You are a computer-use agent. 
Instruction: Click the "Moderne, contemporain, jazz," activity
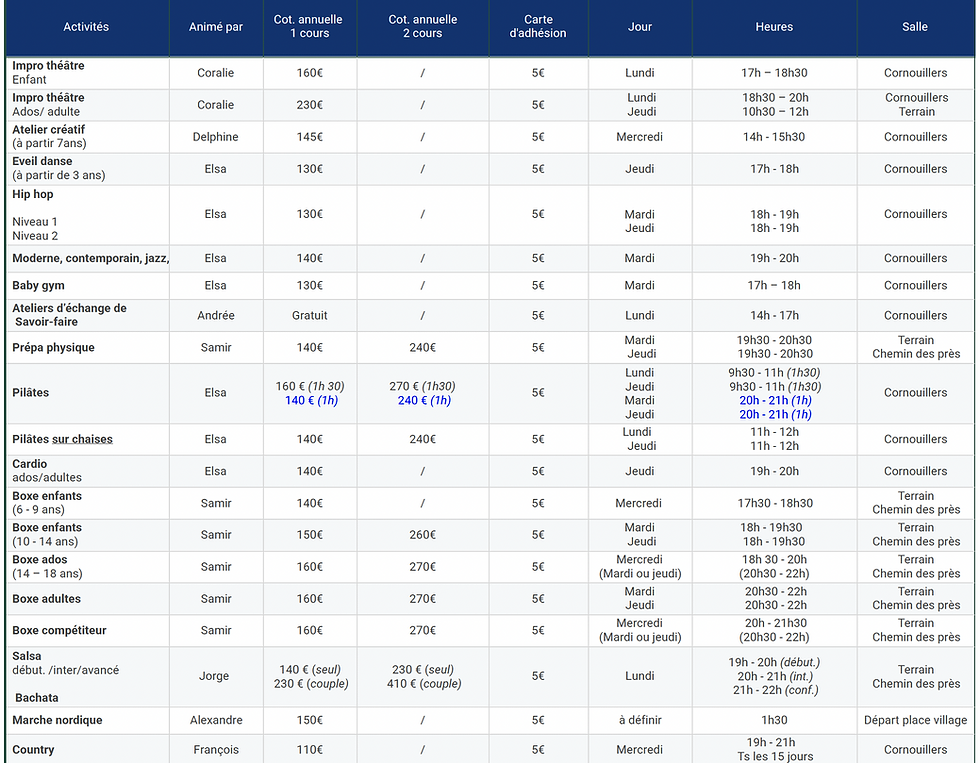[x=91, y=258]
